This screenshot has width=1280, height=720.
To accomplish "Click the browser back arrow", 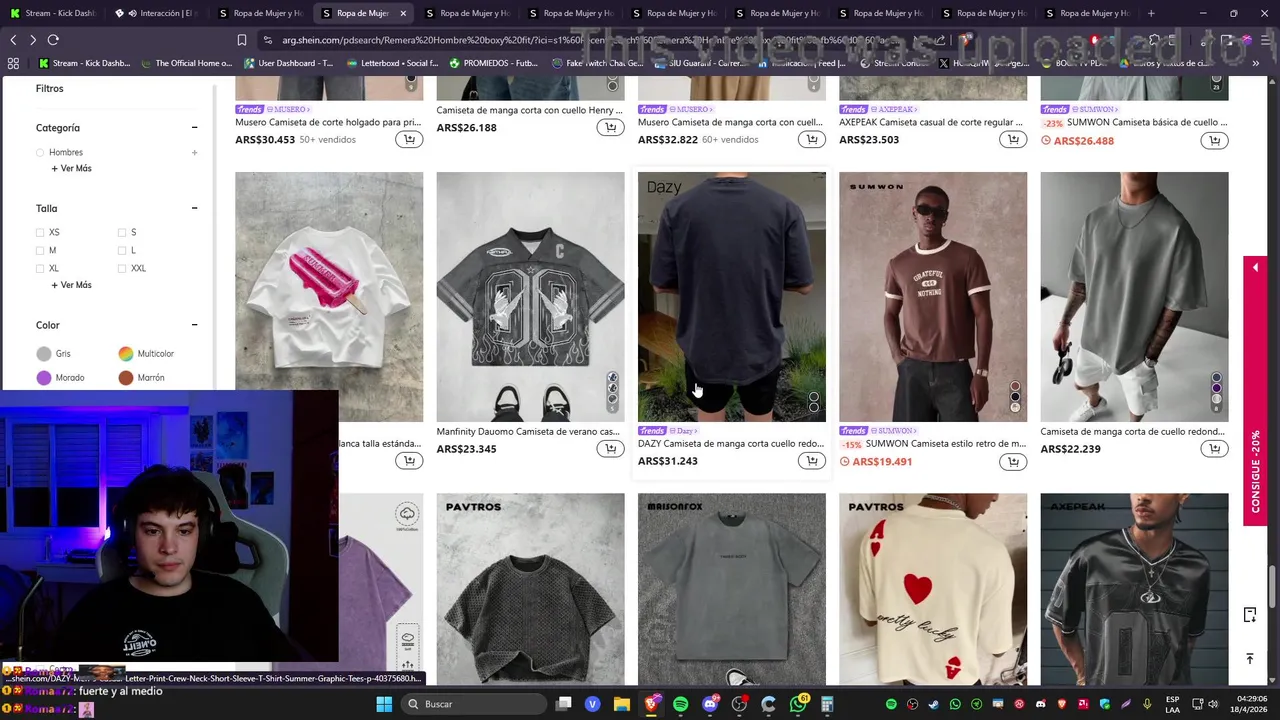I will point(13,40).
